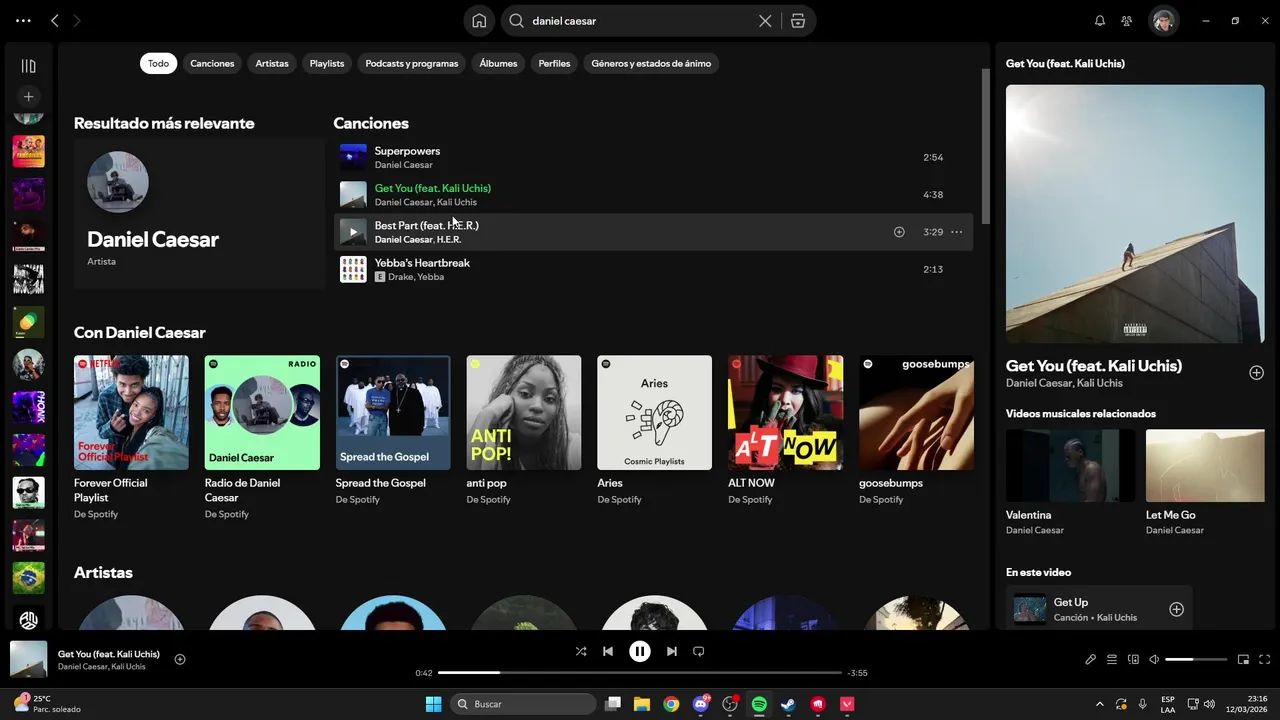Image resolution: width=1280 pixels, height=720 pixels.
Task: Open Radio de Daniel Caesar card
Action: 262,437
